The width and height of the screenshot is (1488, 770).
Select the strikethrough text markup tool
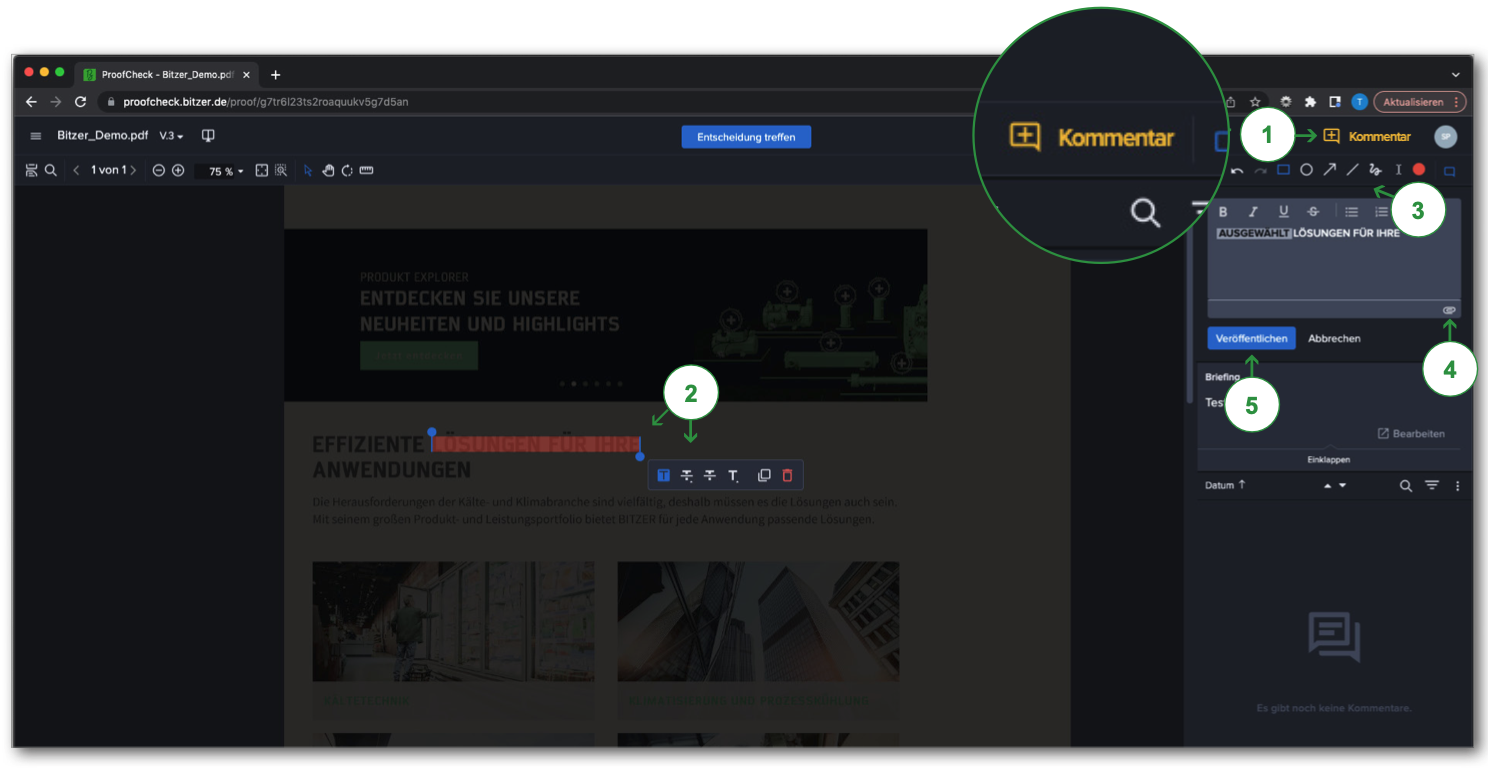tap(710, 475)
